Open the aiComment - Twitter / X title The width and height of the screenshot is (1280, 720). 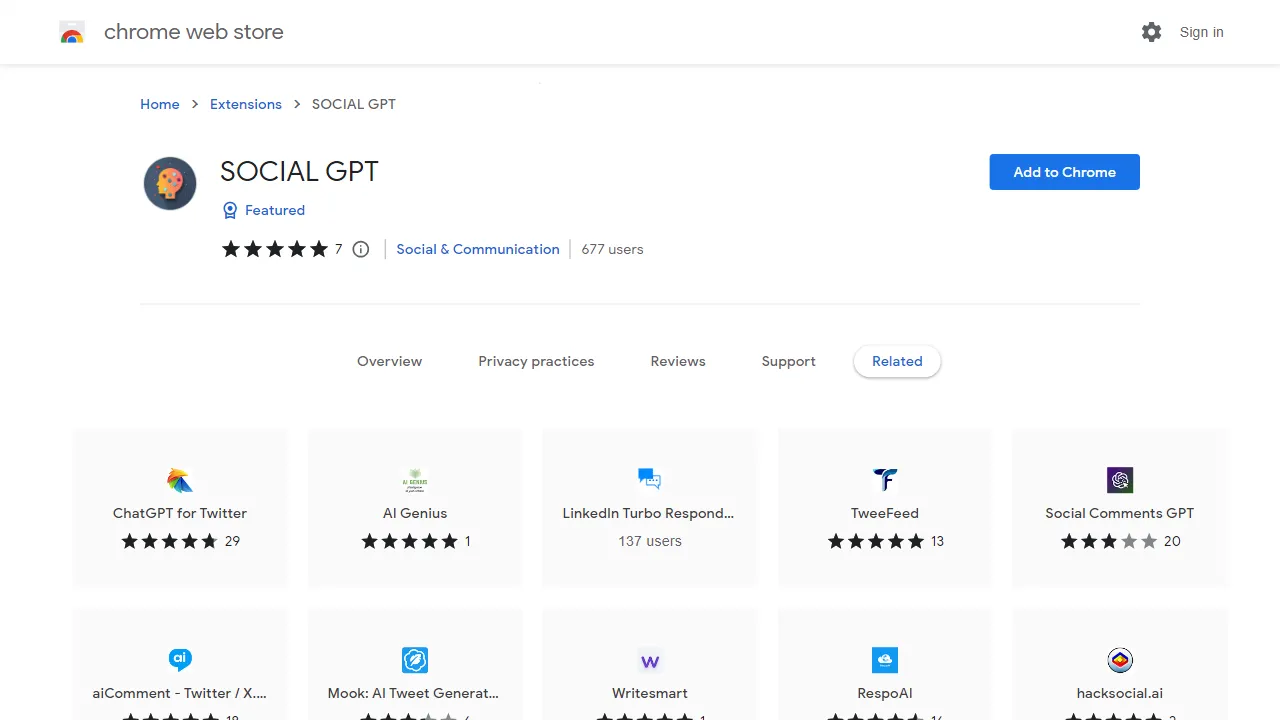(180, 693)
